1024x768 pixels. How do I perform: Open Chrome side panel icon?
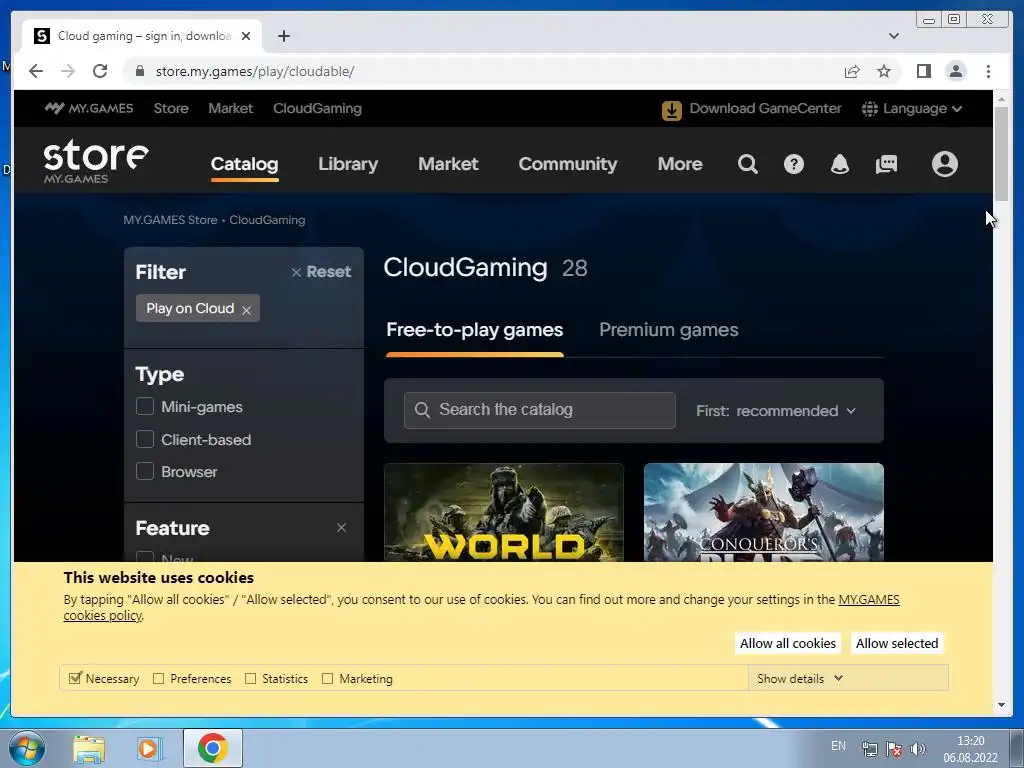tap(923, 71)
